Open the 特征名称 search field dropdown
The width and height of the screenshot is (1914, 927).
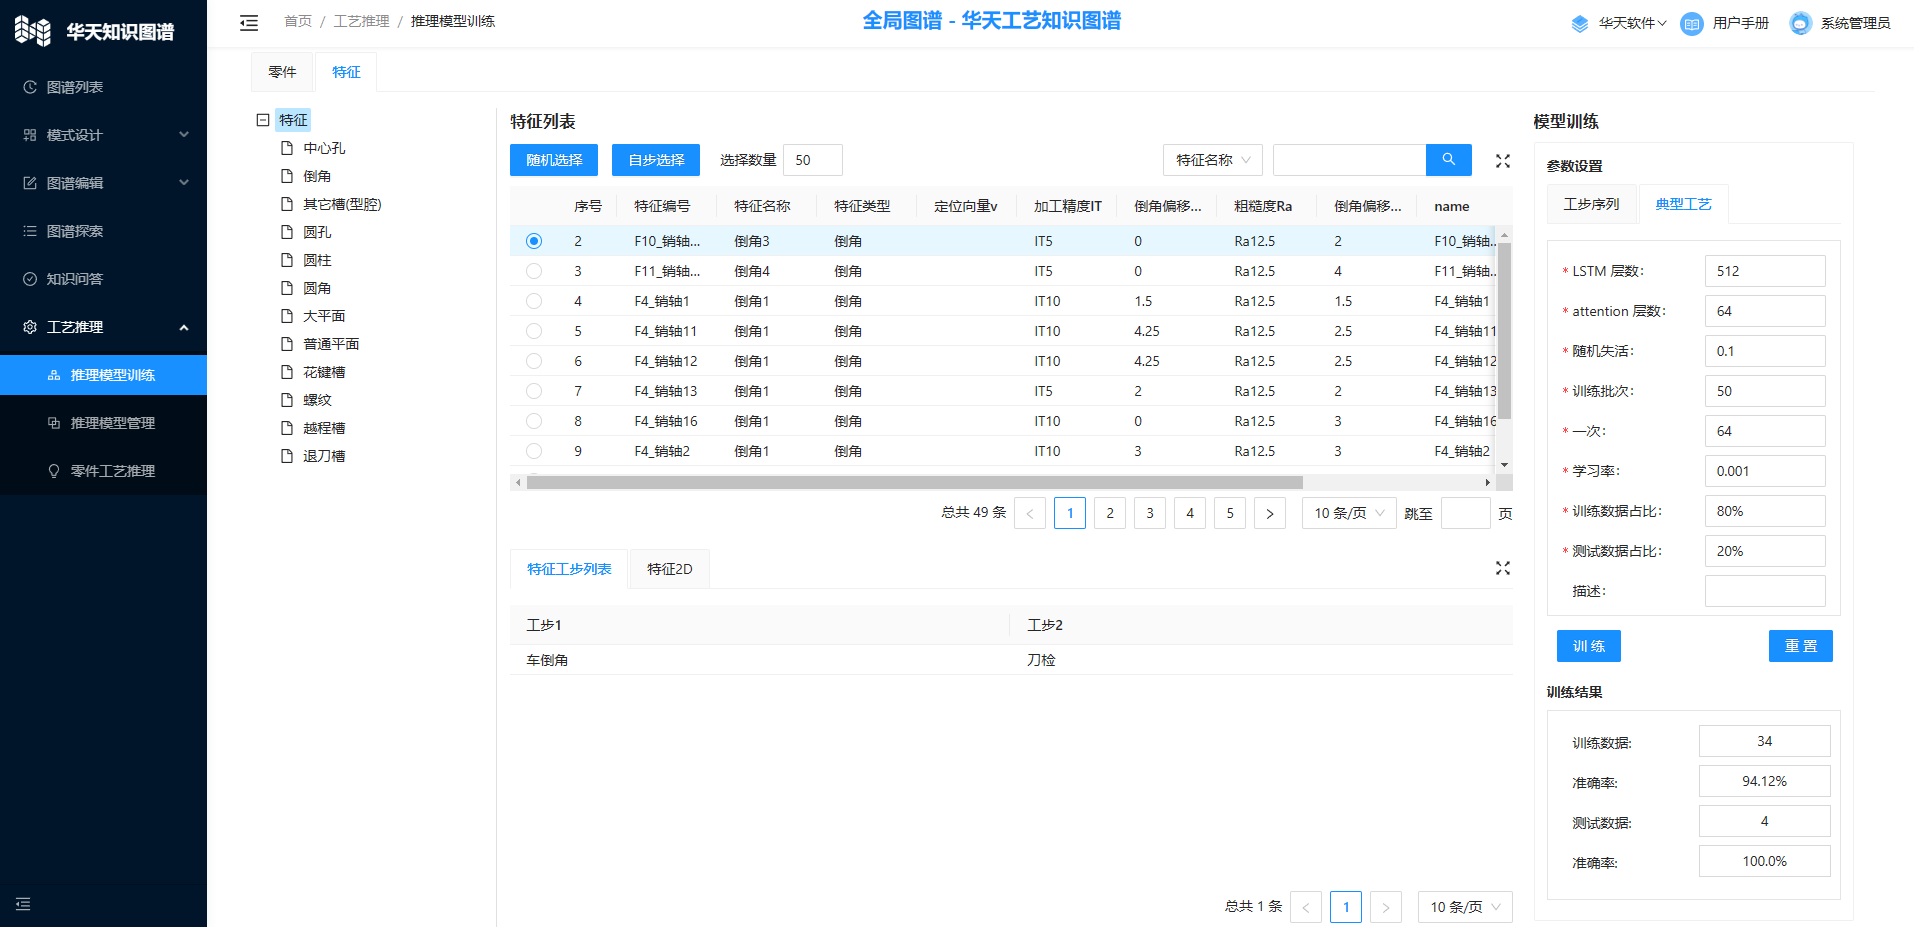click(1212, 160)
